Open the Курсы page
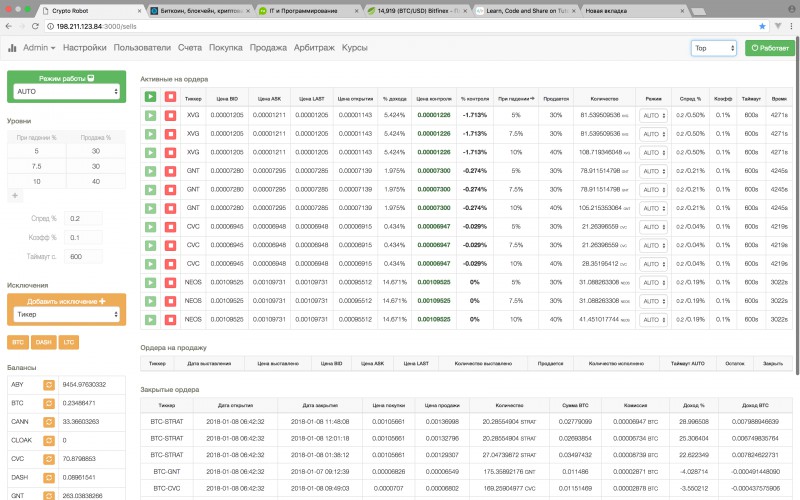 click(x=355, y=47)
